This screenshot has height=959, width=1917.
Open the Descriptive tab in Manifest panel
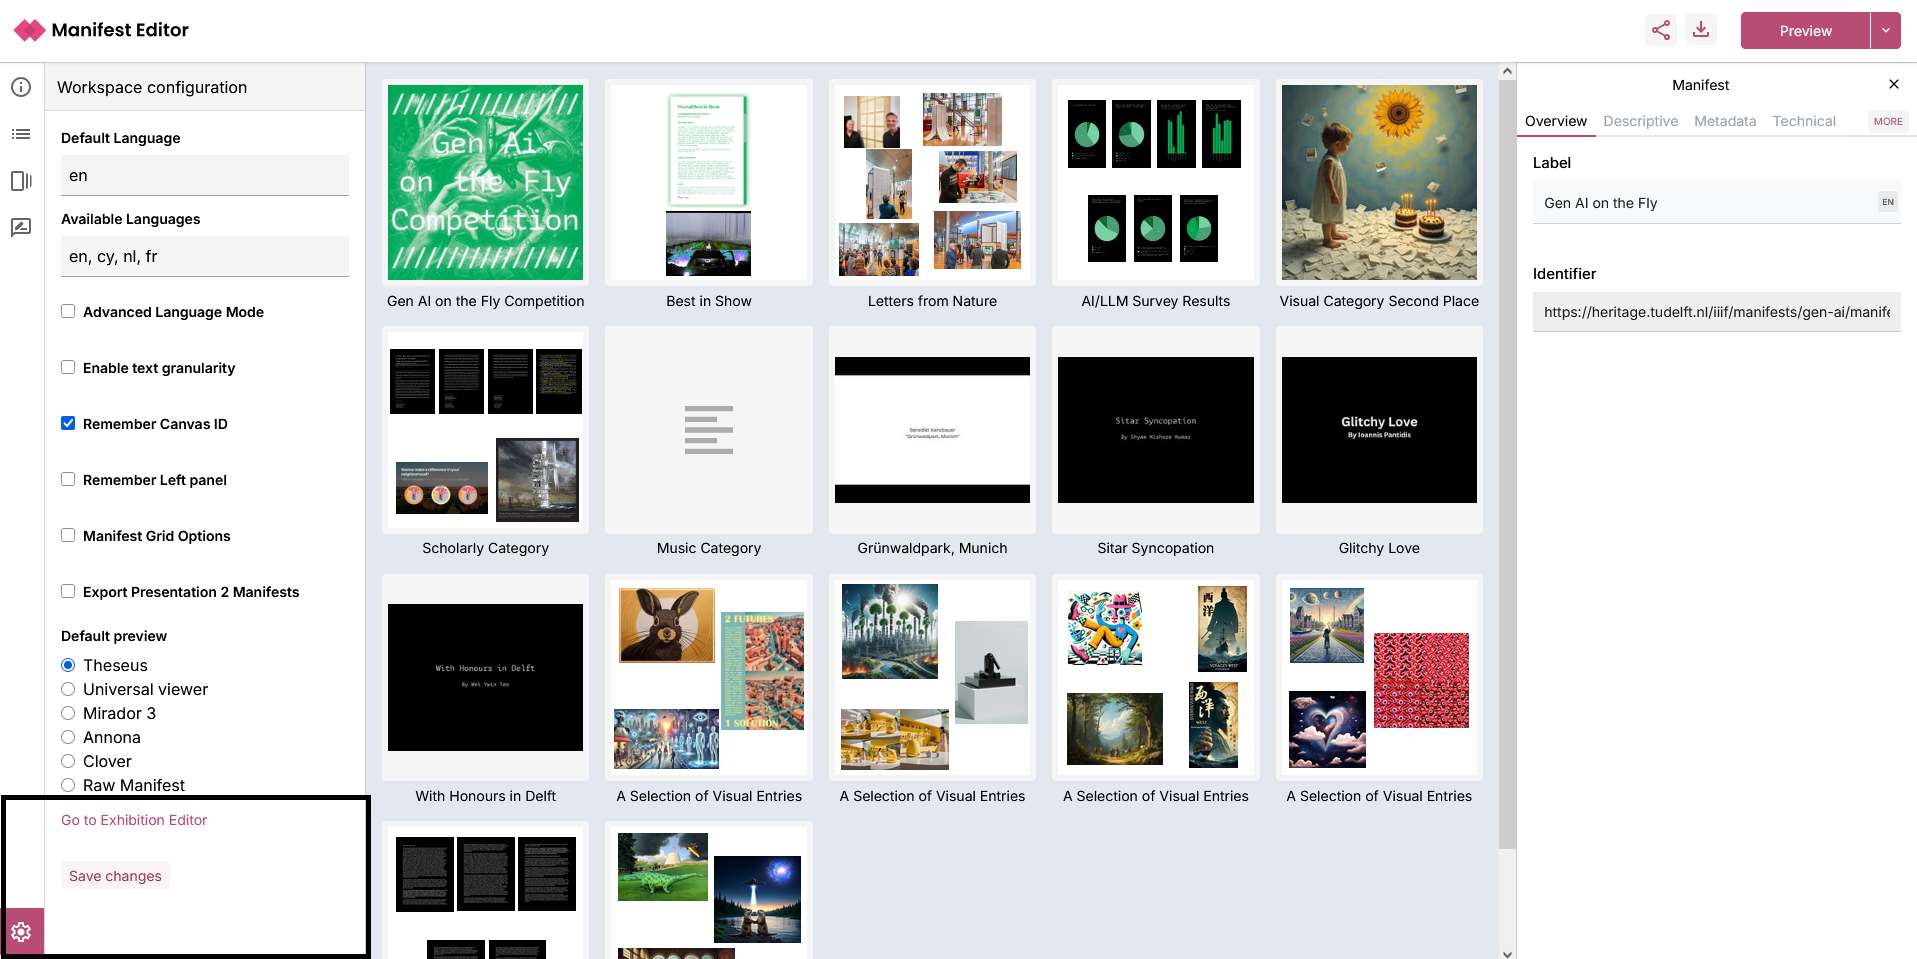(x=1640, y=121)
